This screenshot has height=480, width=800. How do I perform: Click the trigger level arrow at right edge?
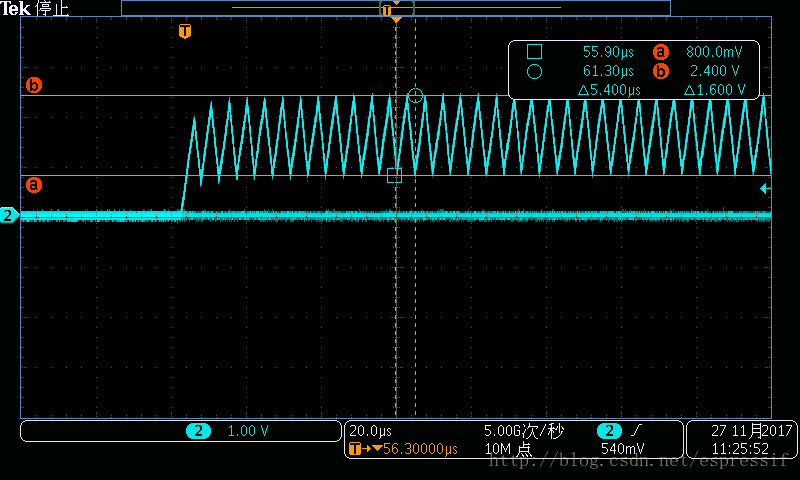[765, 189]
